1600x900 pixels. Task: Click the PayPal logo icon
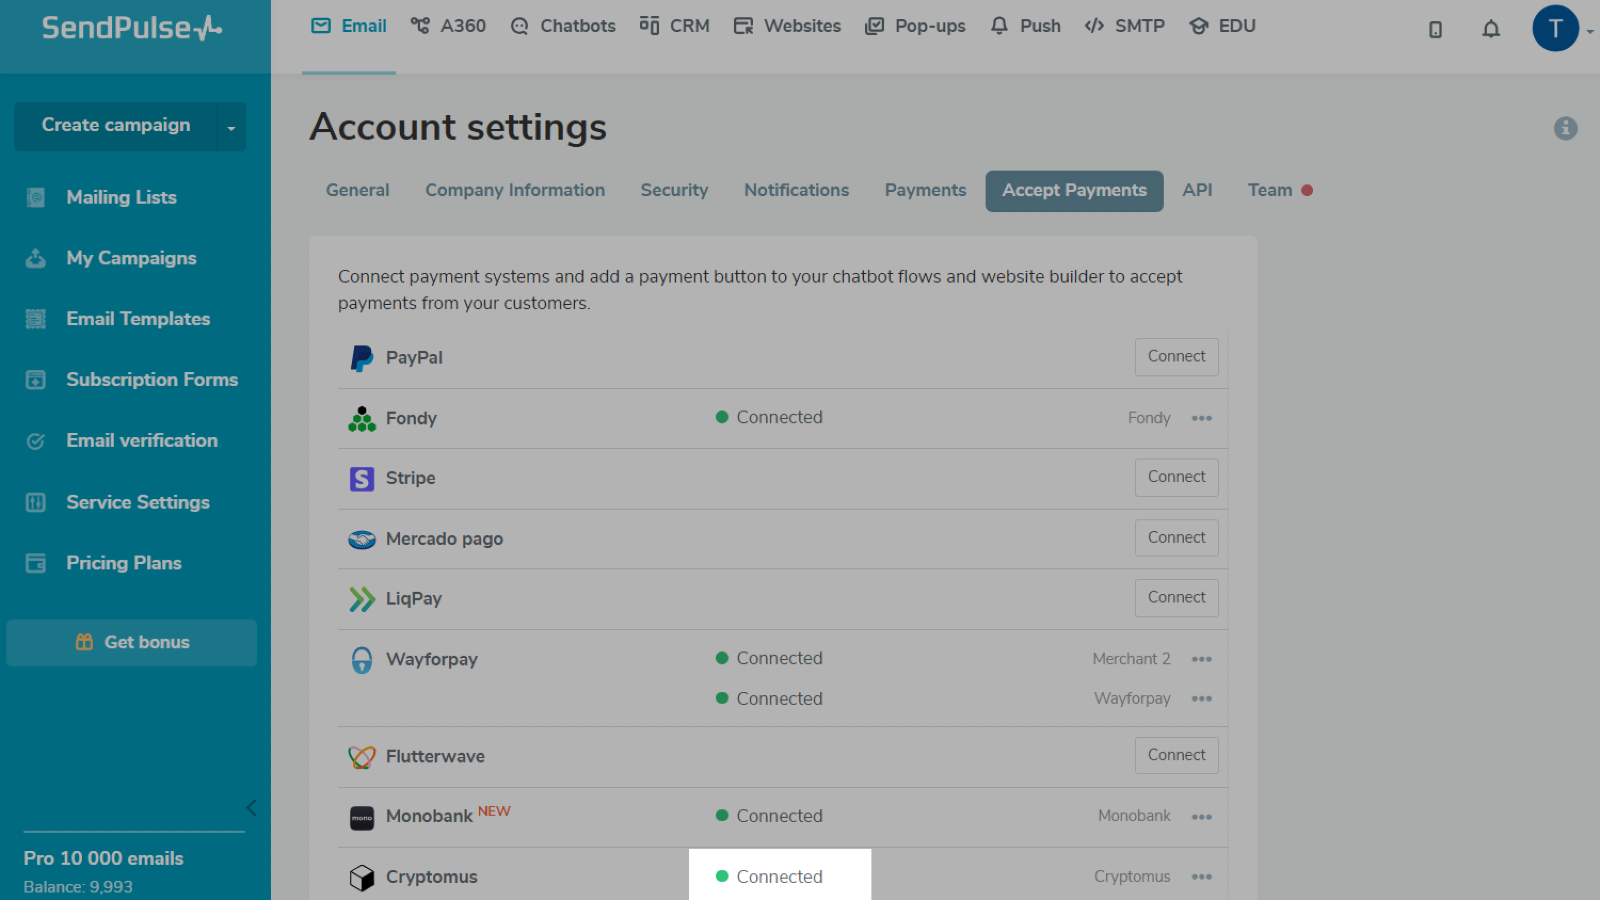coord(361,358)
